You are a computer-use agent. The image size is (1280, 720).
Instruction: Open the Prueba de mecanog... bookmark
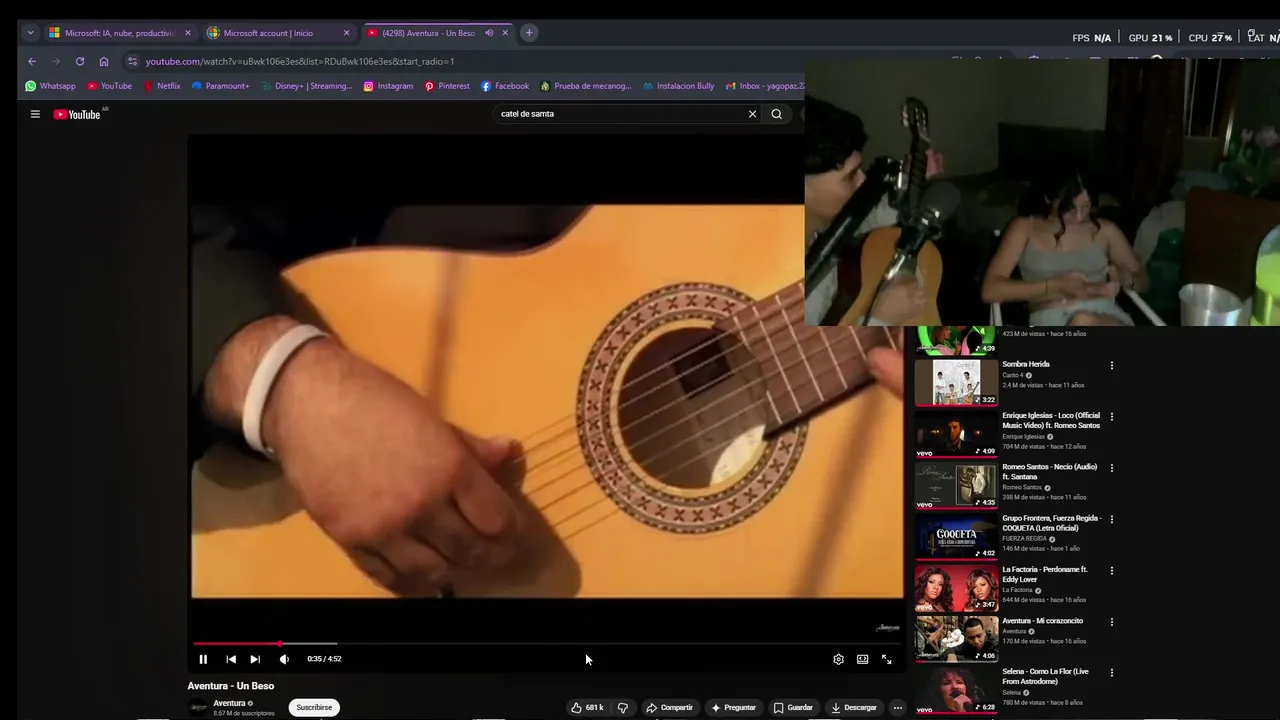click(x=586, y=86)
